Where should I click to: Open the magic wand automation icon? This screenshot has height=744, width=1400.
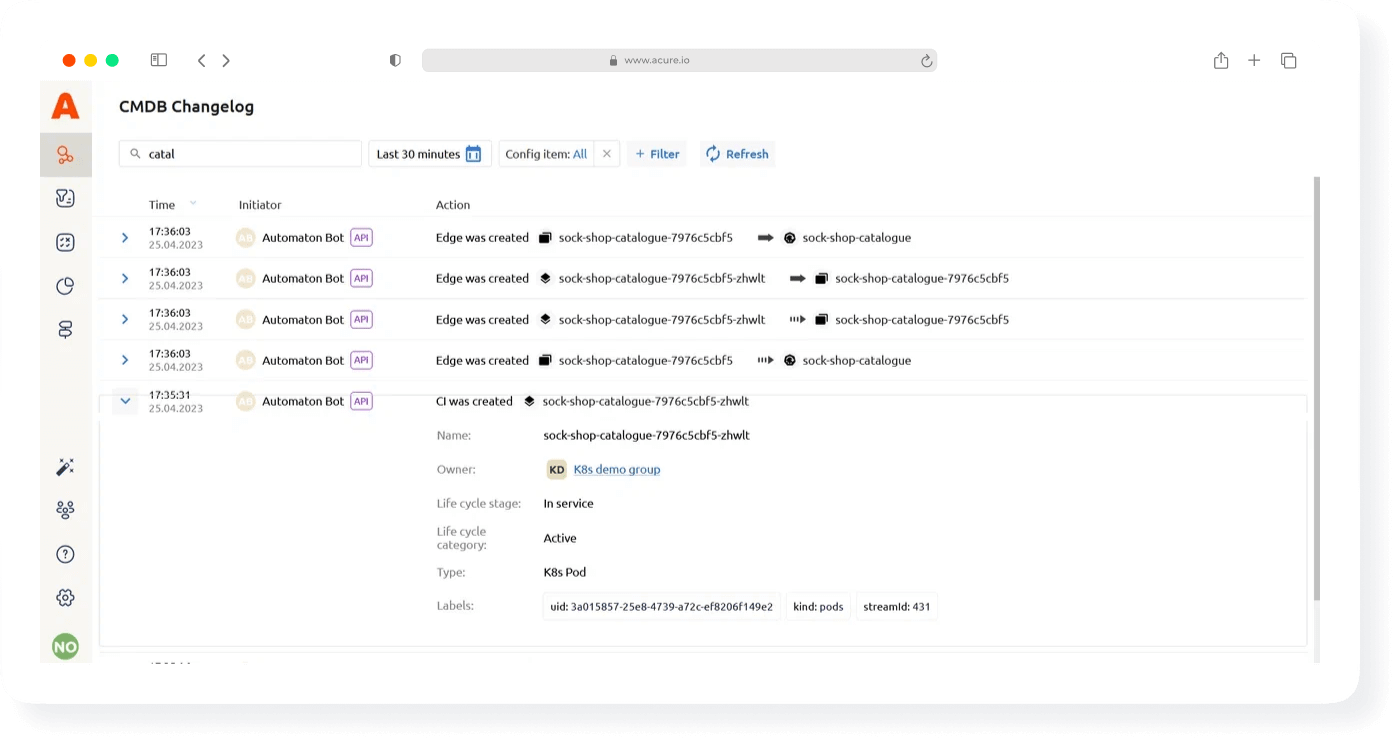click(65, 467)
